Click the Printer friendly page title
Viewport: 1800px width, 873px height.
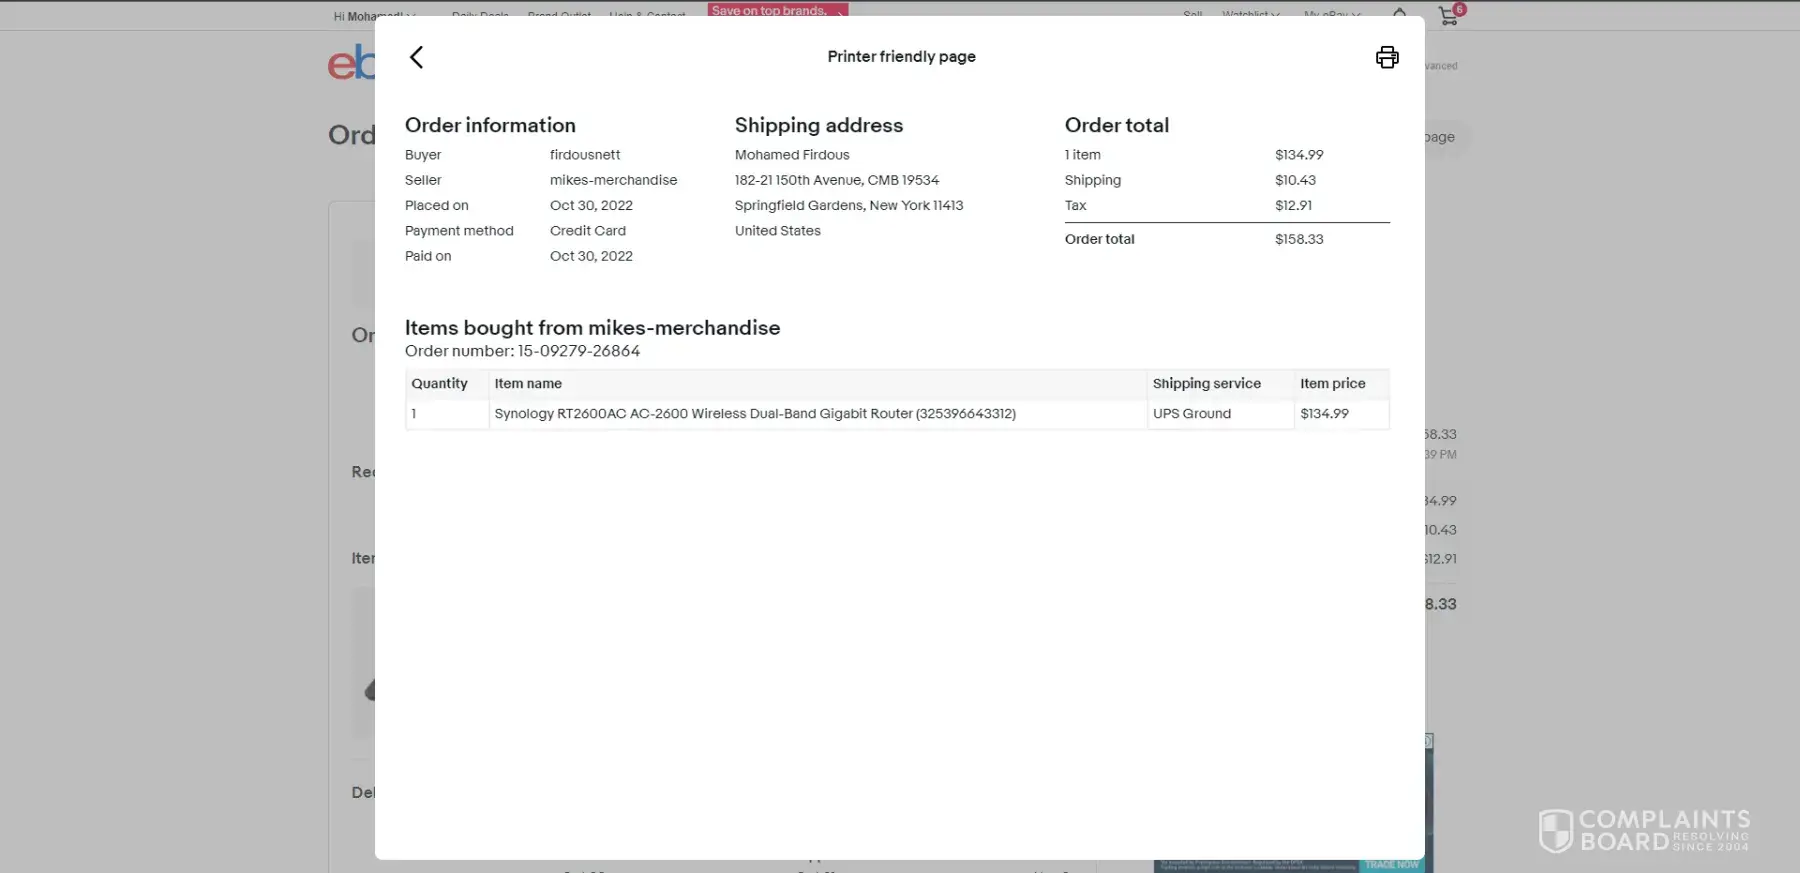(901, 57)
